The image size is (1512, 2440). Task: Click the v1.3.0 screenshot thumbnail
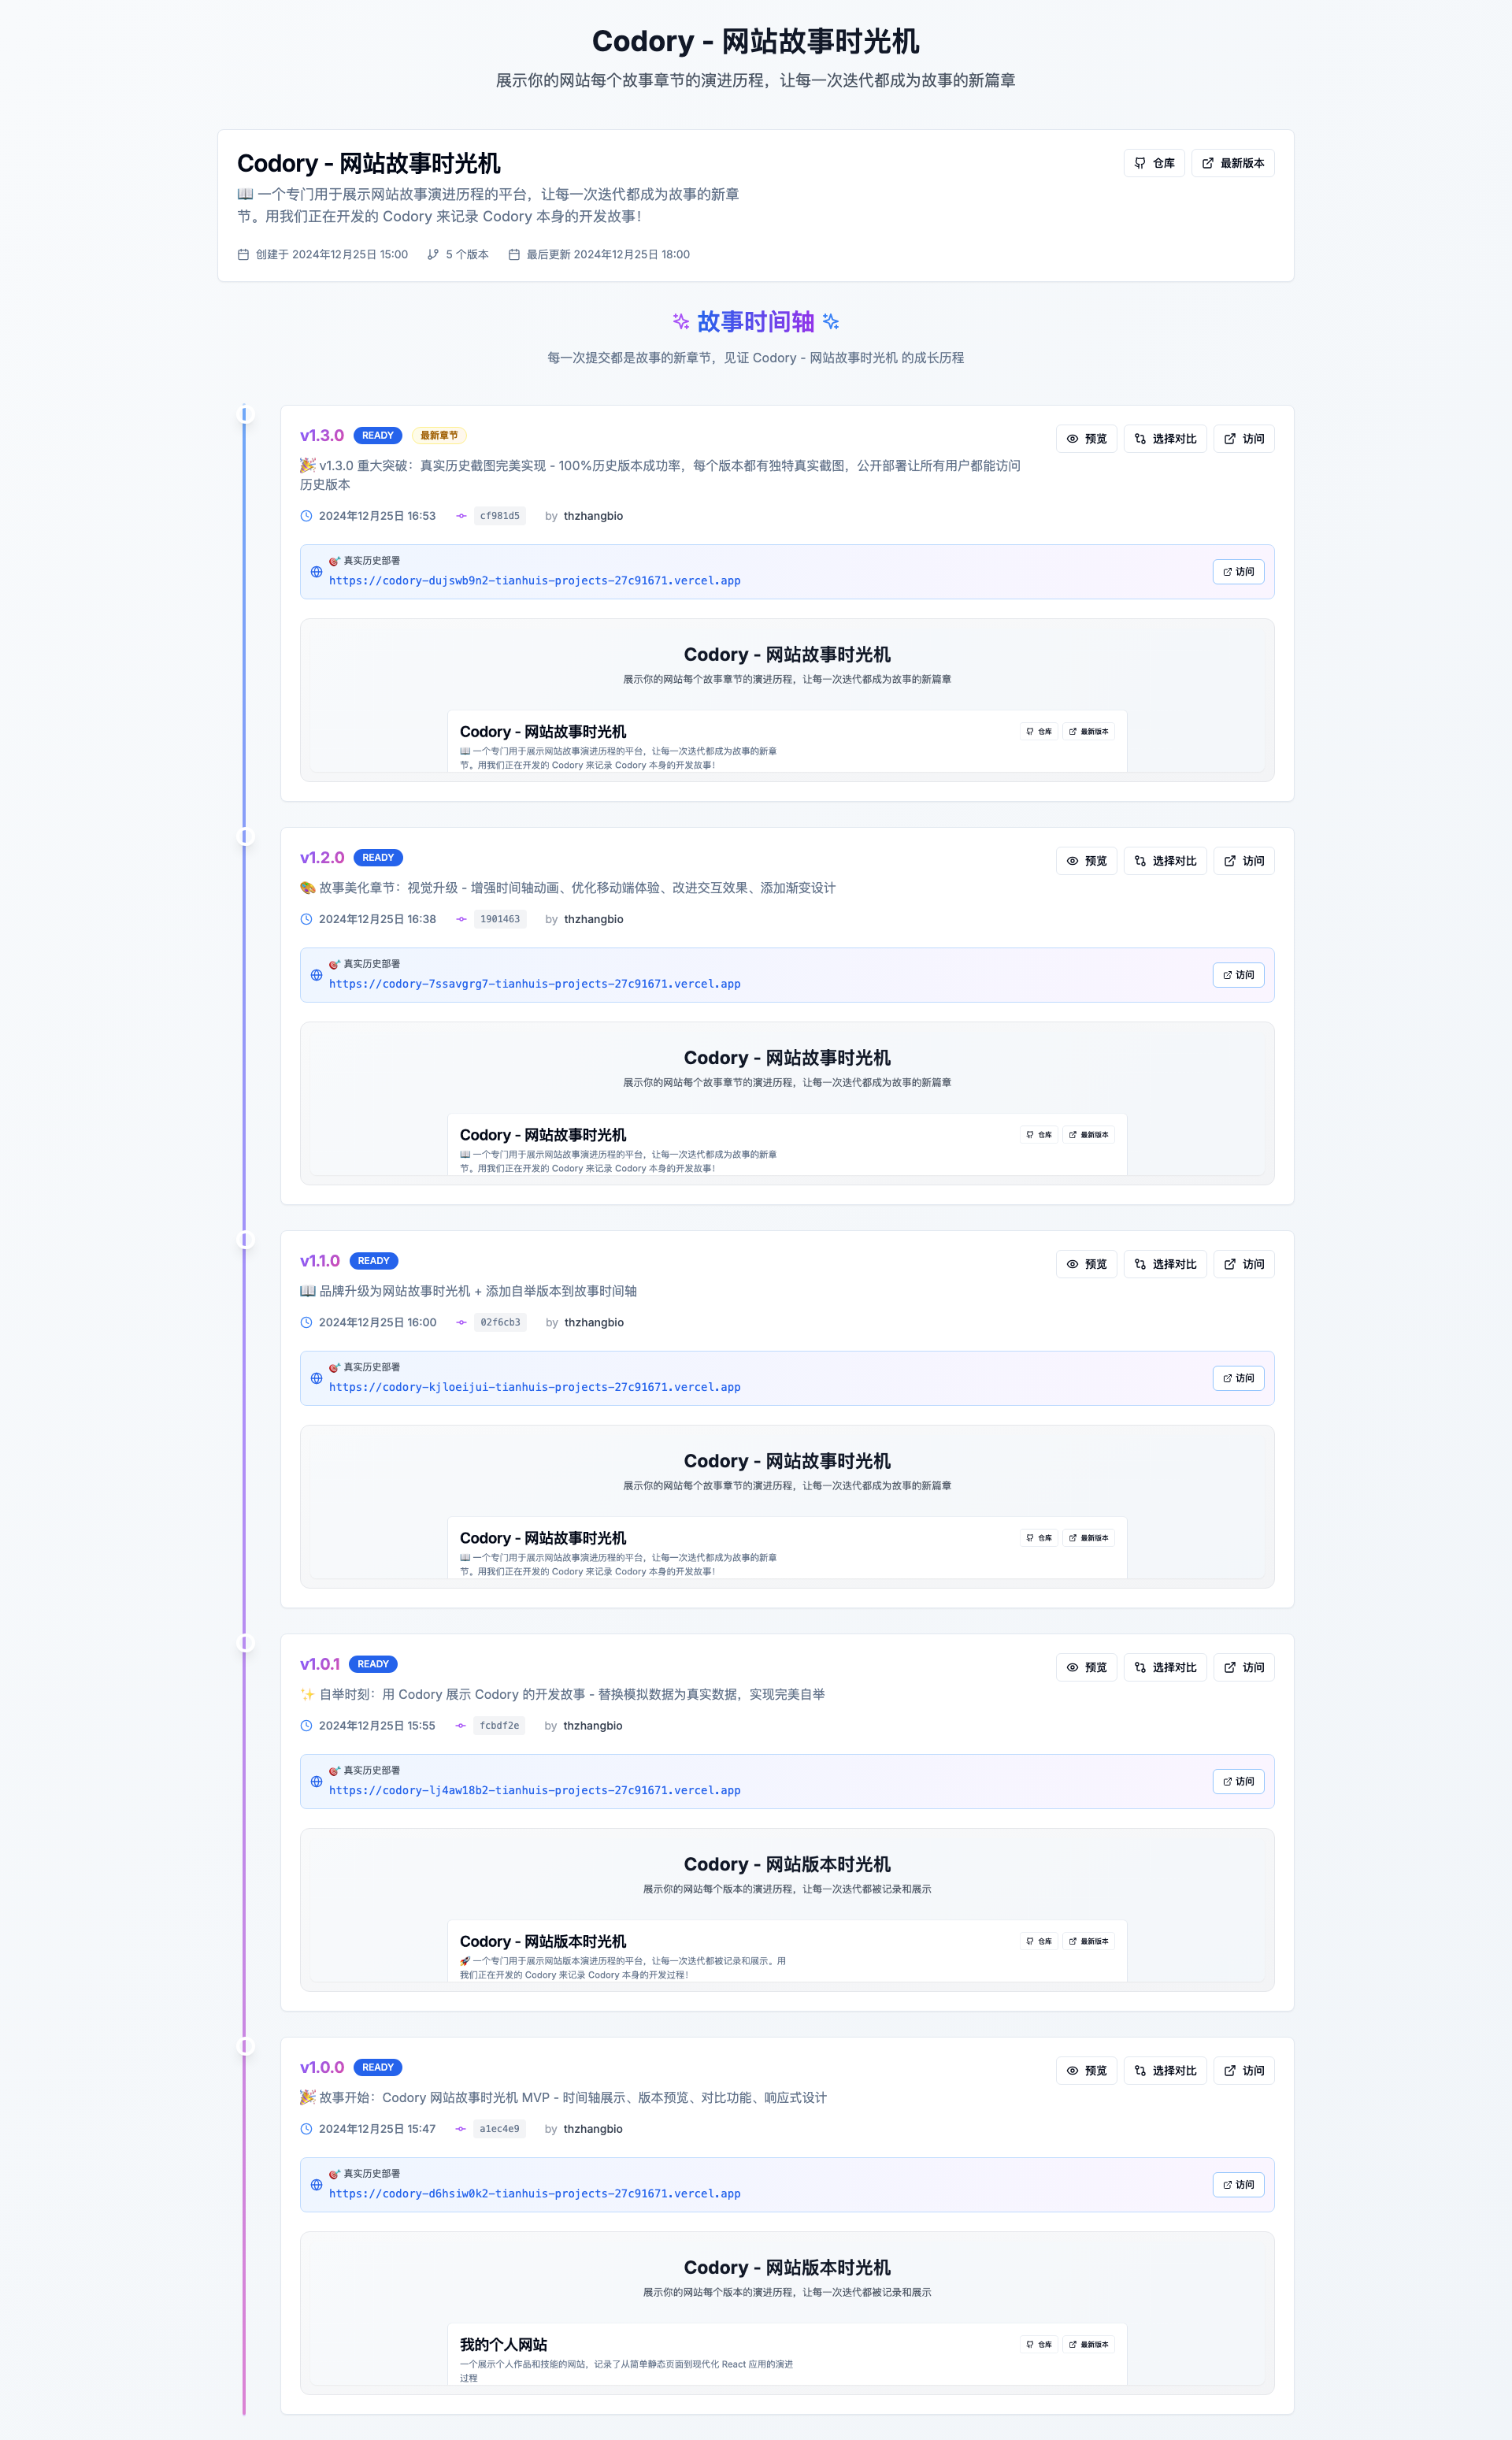787,700
